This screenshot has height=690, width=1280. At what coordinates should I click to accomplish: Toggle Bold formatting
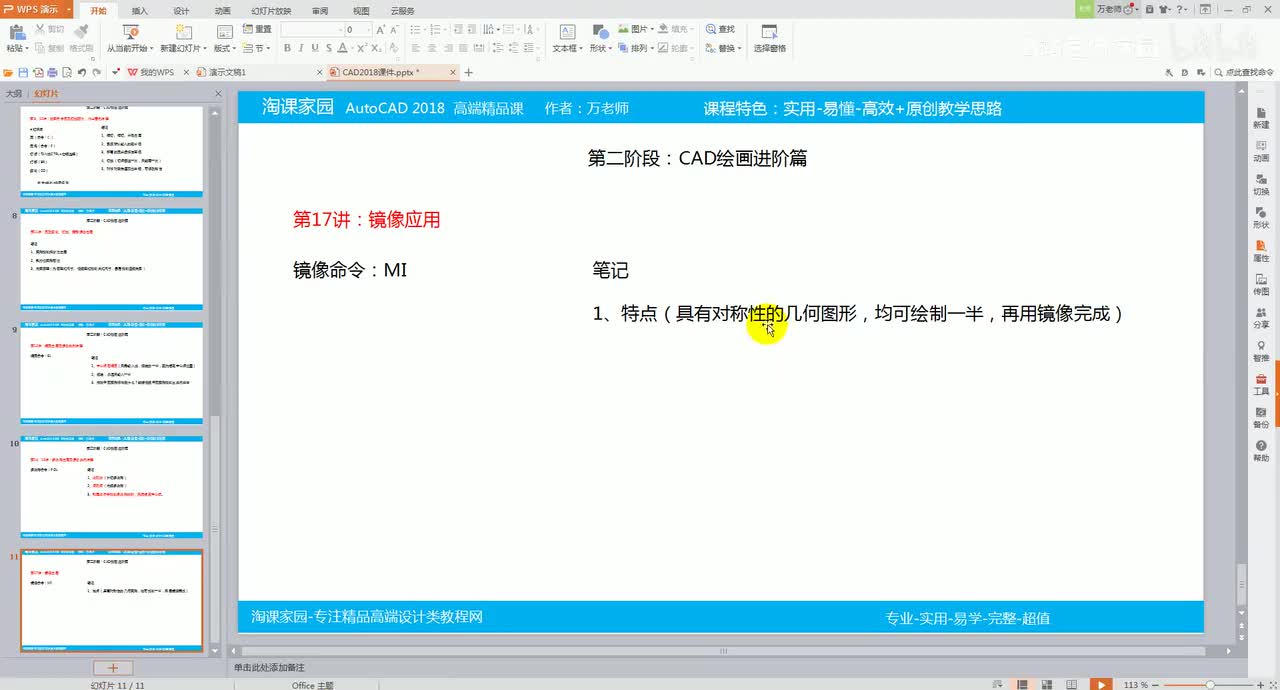pos(287,48)
